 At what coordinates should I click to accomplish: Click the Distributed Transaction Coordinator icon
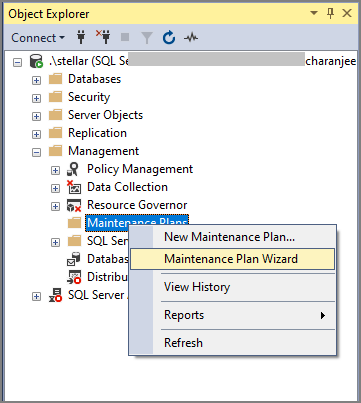74,277
